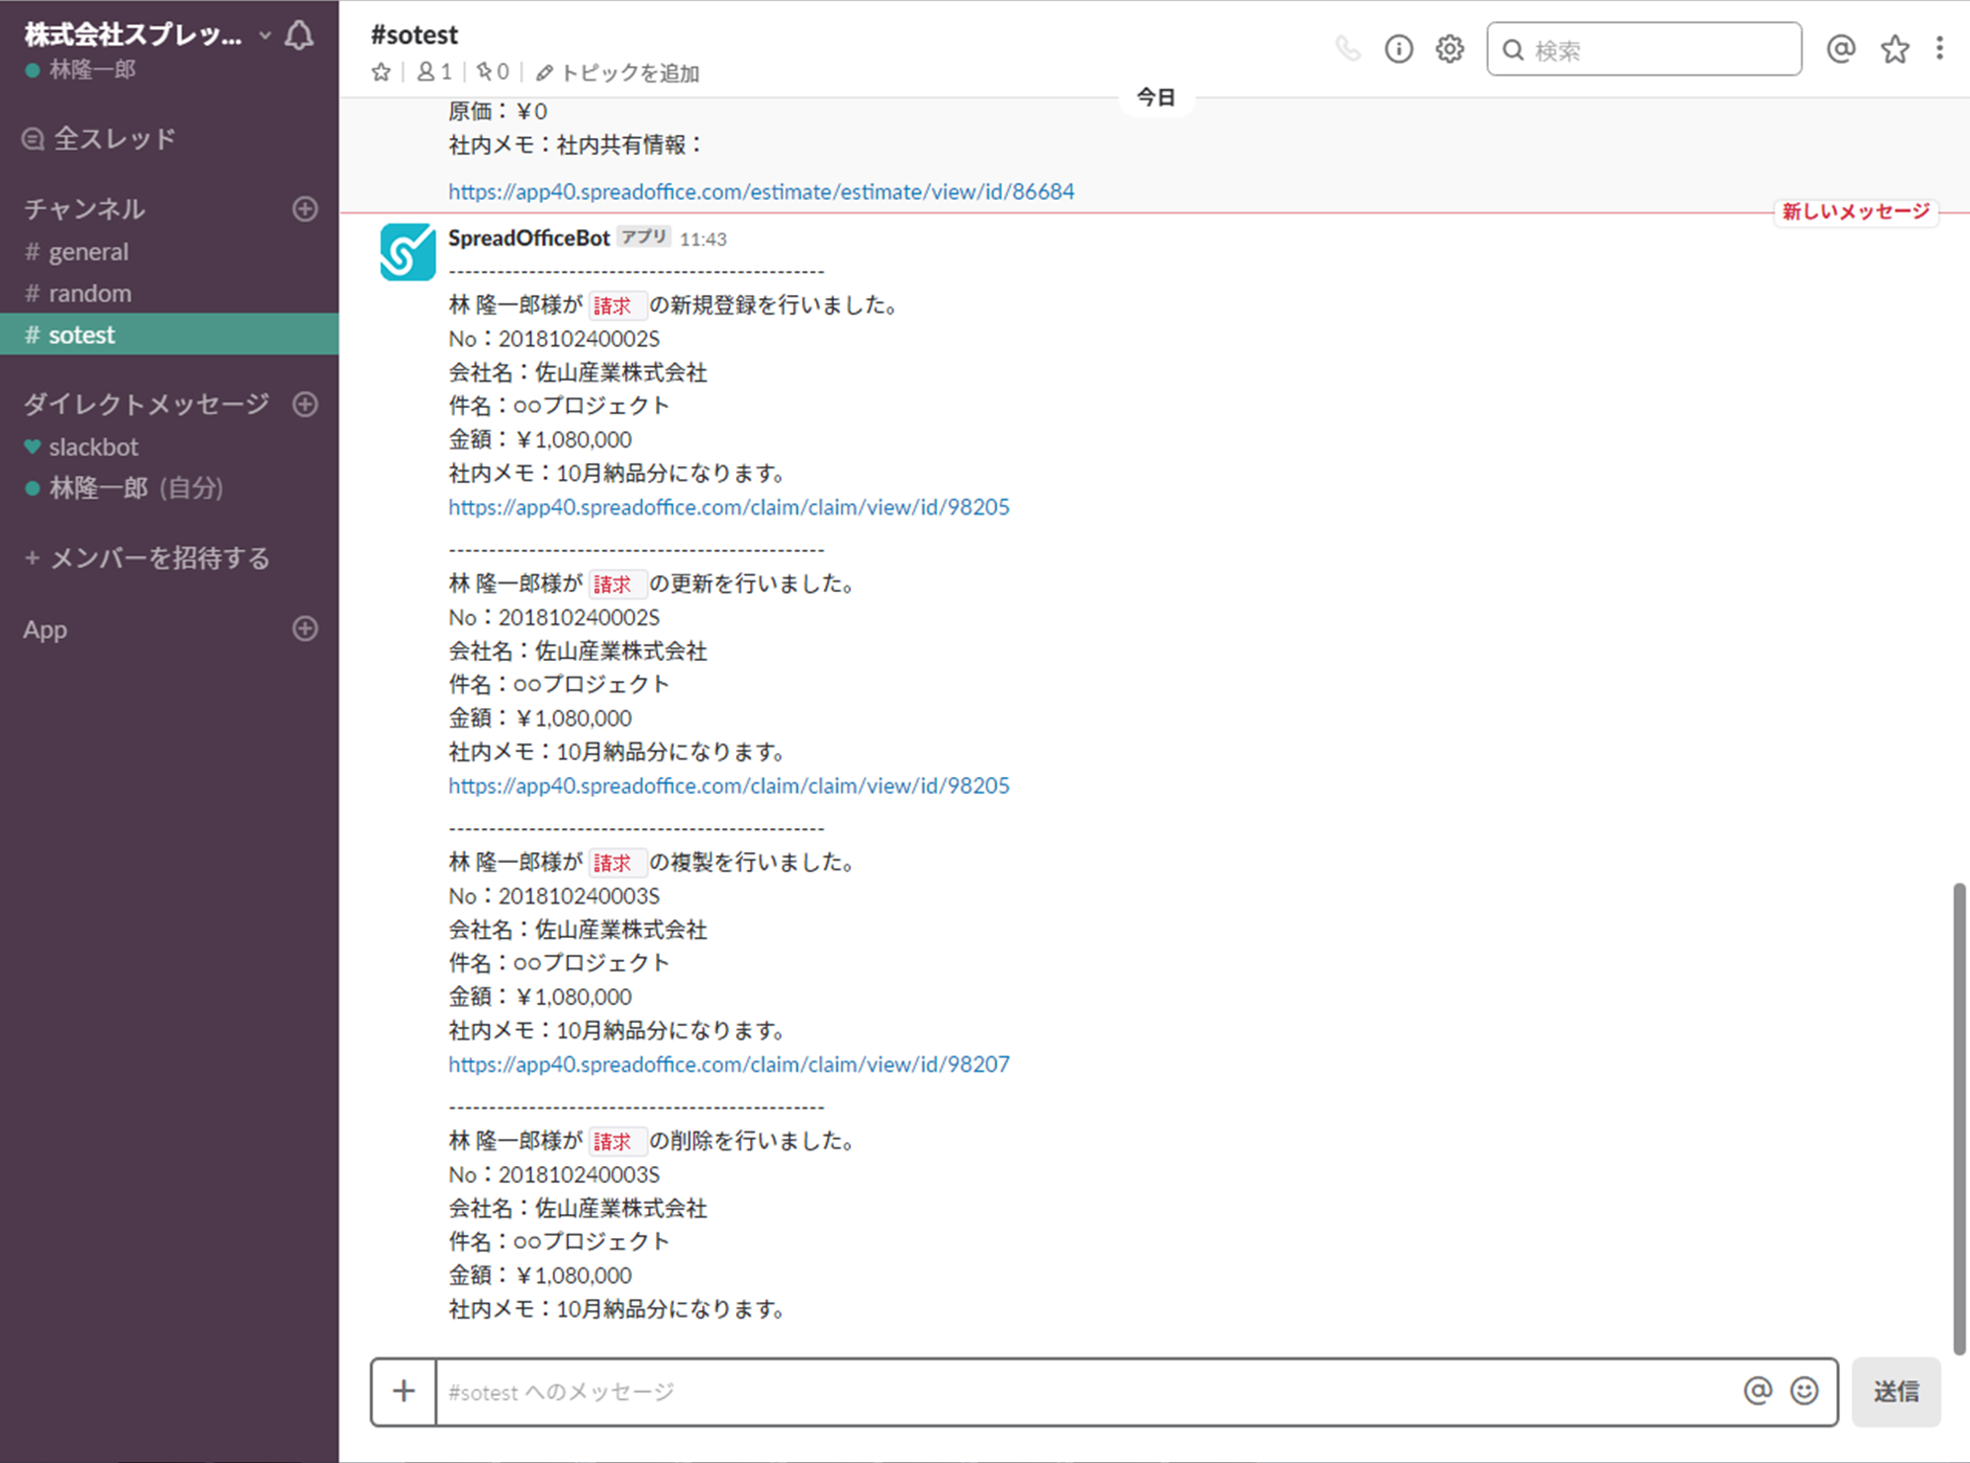Screen dimensions: 1970x1463
Task: Add an App with the plus icon
Action: pyautogui.click(x=305, y=628)
